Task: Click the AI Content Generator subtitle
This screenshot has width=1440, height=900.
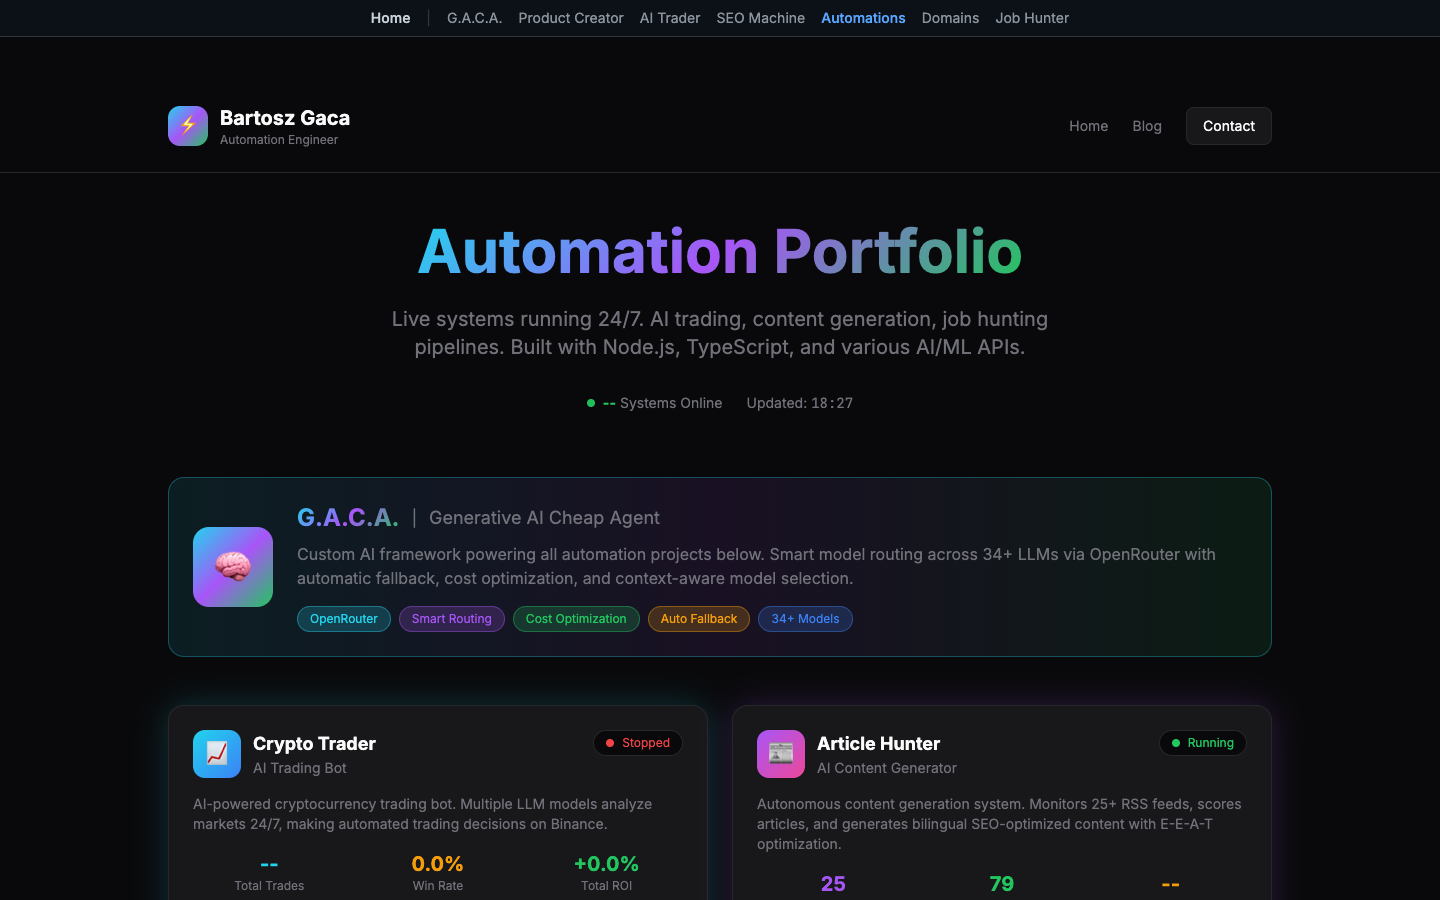Action: coord(887,768)
